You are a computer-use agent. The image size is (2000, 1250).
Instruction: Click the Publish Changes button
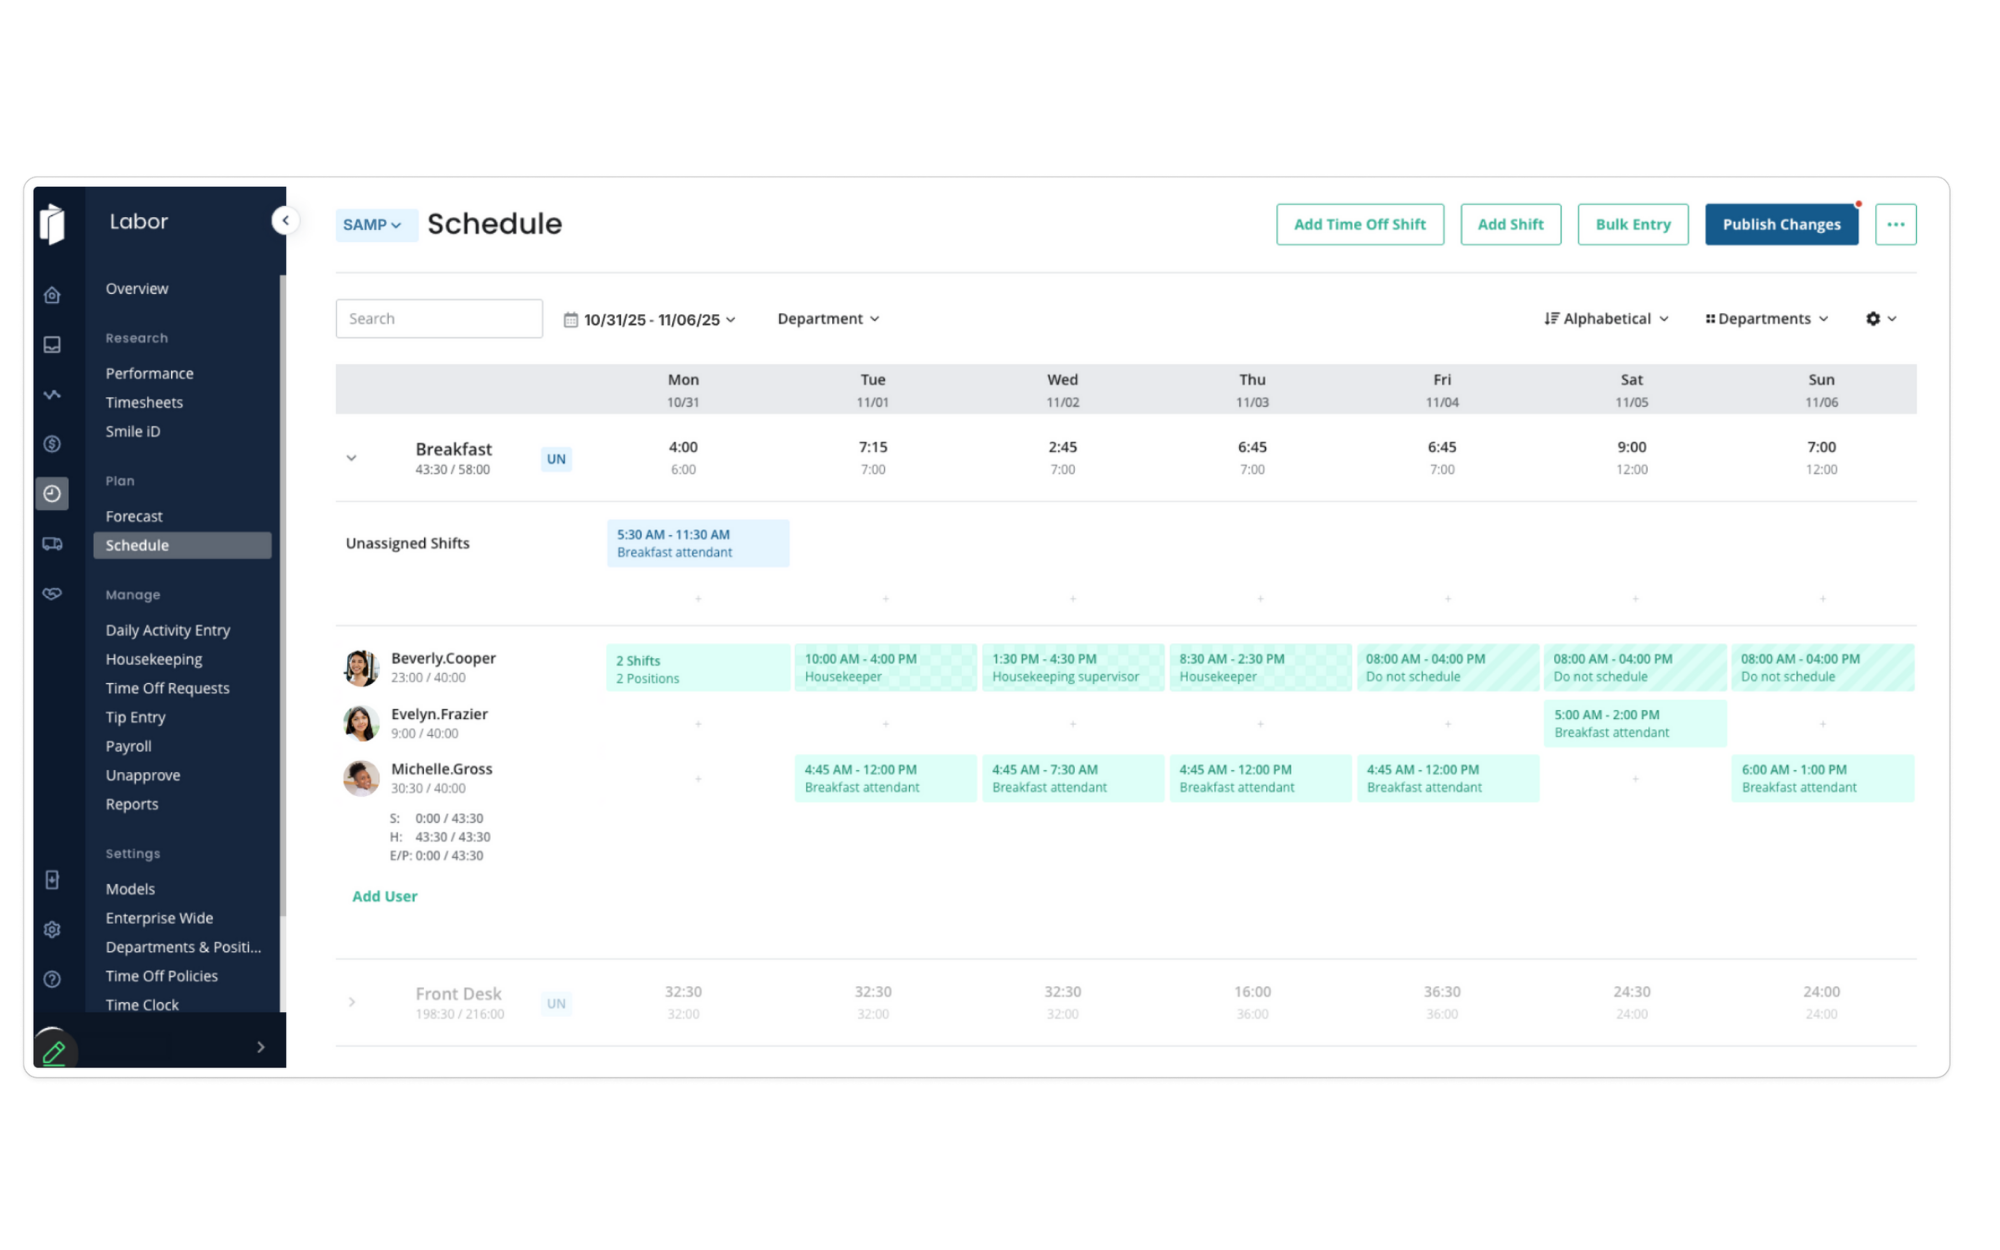(1780, 224)
